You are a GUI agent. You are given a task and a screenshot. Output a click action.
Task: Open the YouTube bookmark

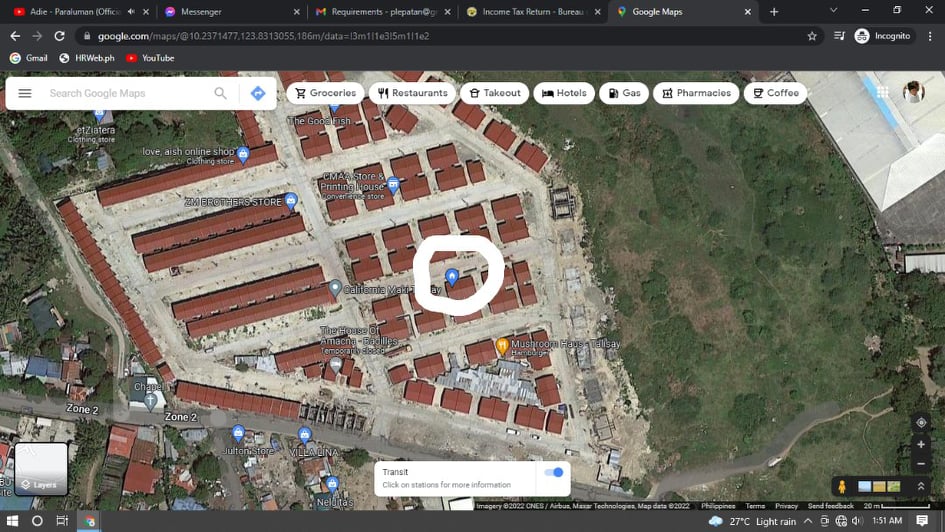(x=150, y=58)
